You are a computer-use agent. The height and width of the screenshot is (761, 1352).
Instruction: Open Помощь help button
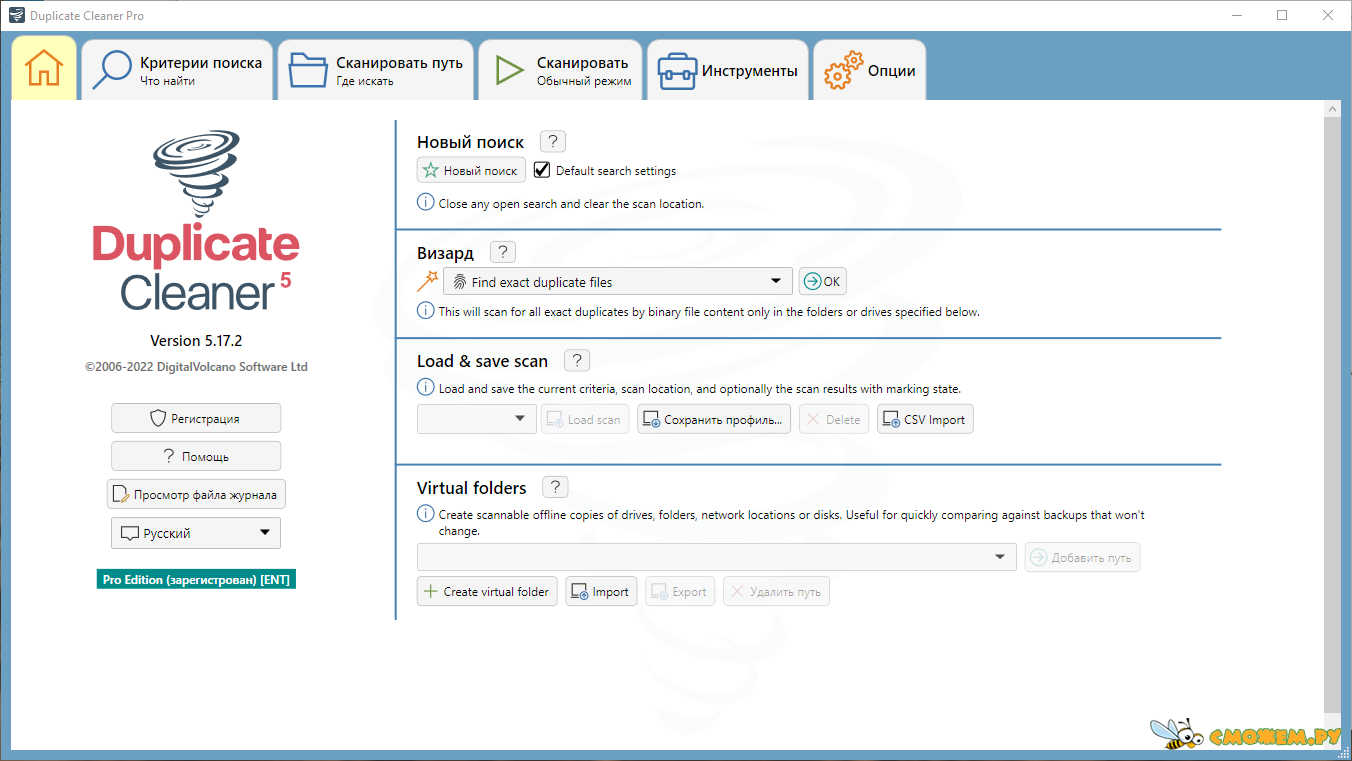click(196, 456)
